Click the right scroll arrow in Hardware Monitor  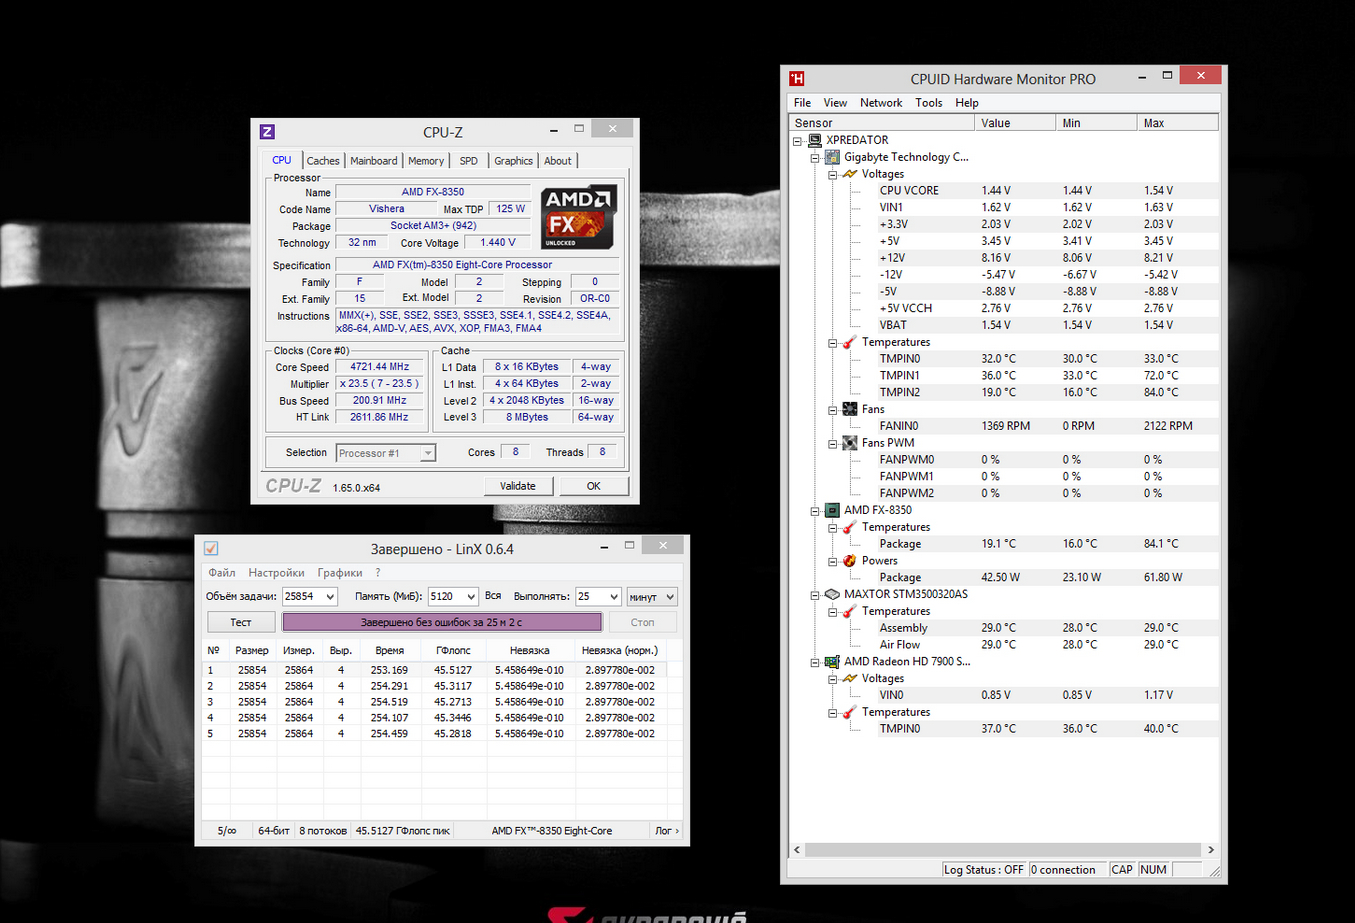(1211, 850)
